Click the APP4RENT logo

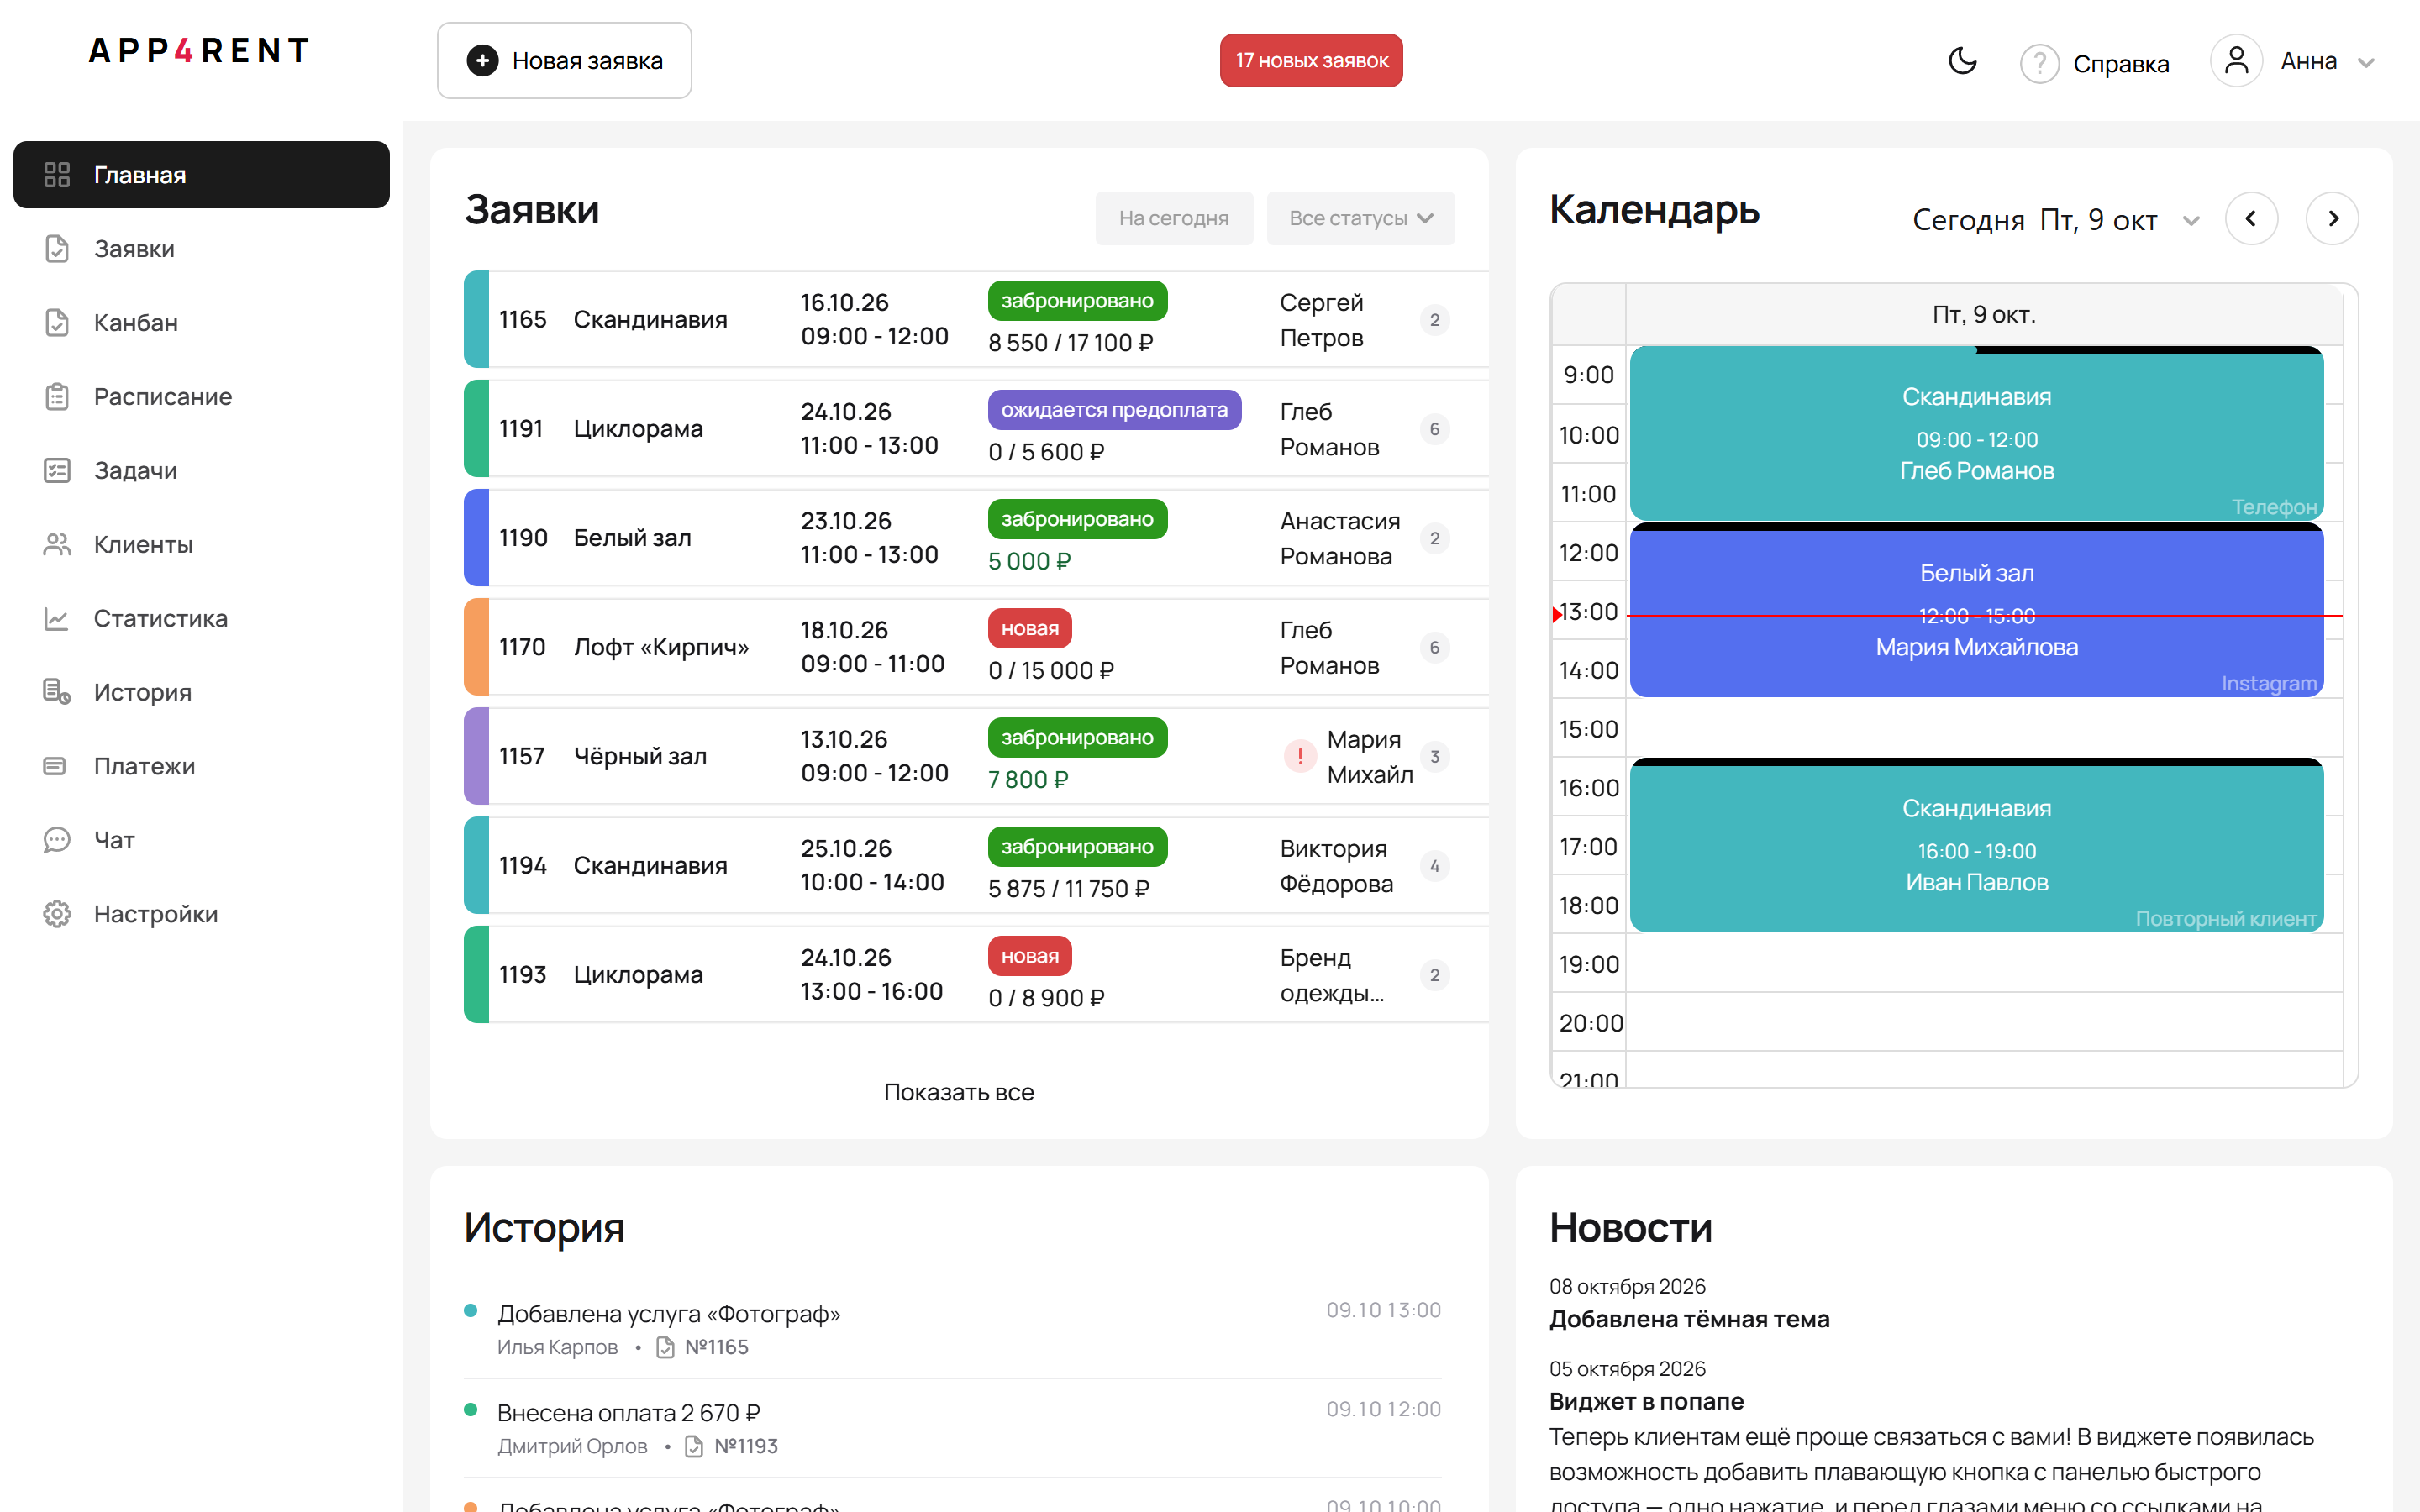pos(199,50)
